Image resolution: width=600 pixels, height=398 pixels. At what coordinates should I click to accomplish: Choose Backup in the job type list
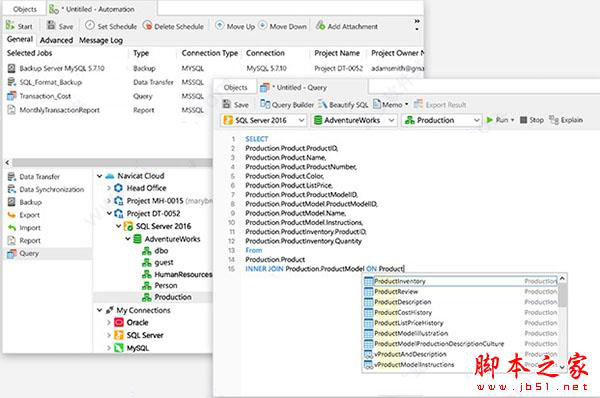point(30,202)
